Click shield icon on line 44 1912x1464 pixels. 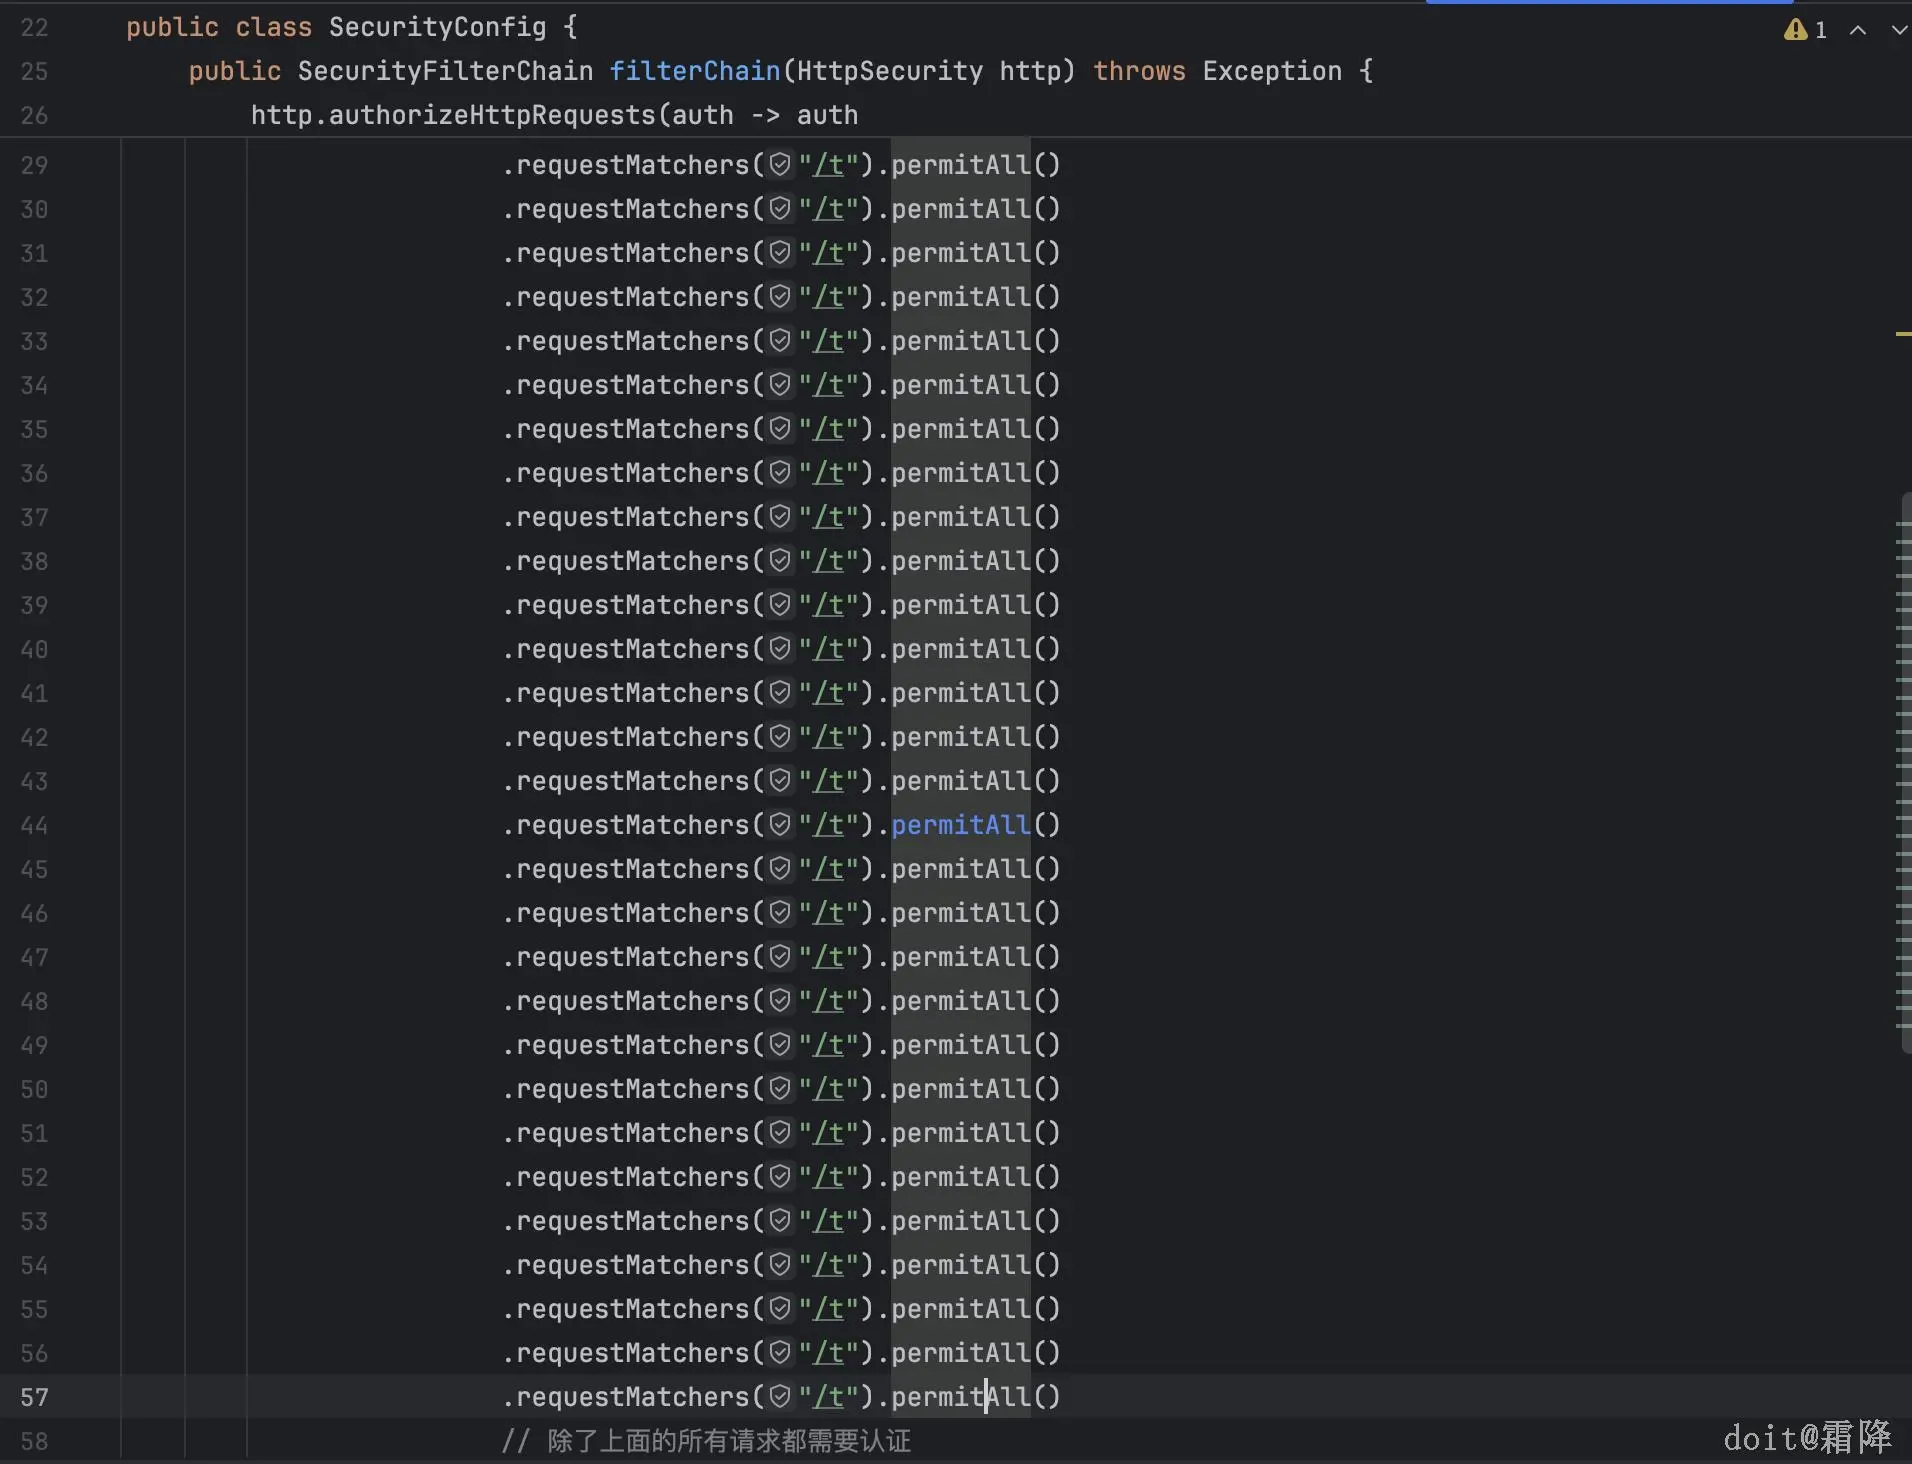click(780, 825)
